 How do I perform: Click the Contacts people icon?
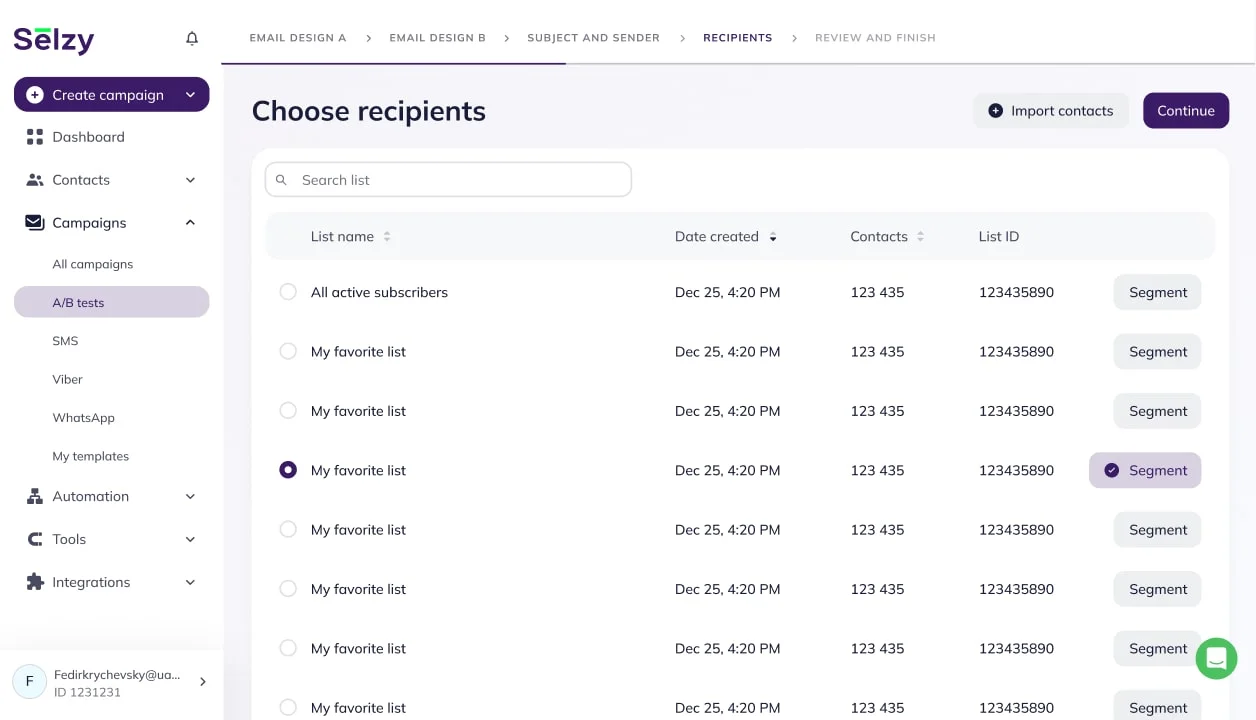35,180
